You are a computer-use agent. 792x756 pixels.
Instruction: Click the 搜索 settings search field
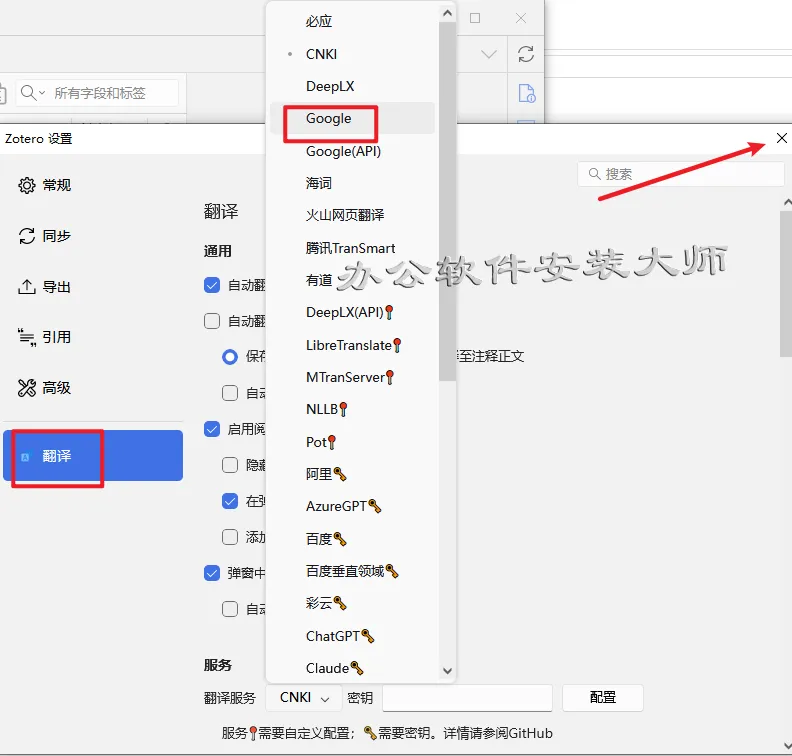(681, 174)
